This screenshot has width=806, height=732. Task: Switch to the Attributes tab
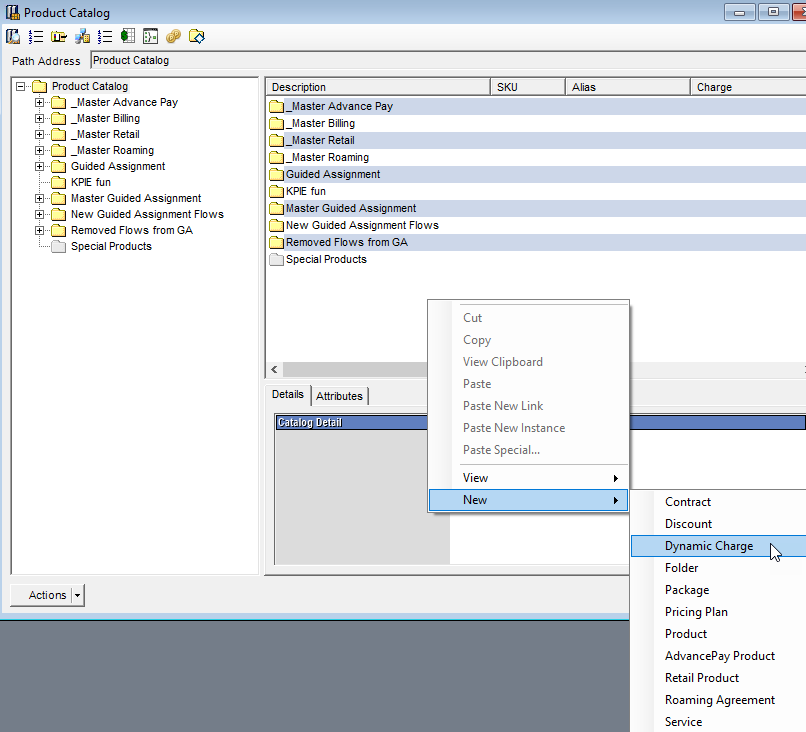[339, 395]
